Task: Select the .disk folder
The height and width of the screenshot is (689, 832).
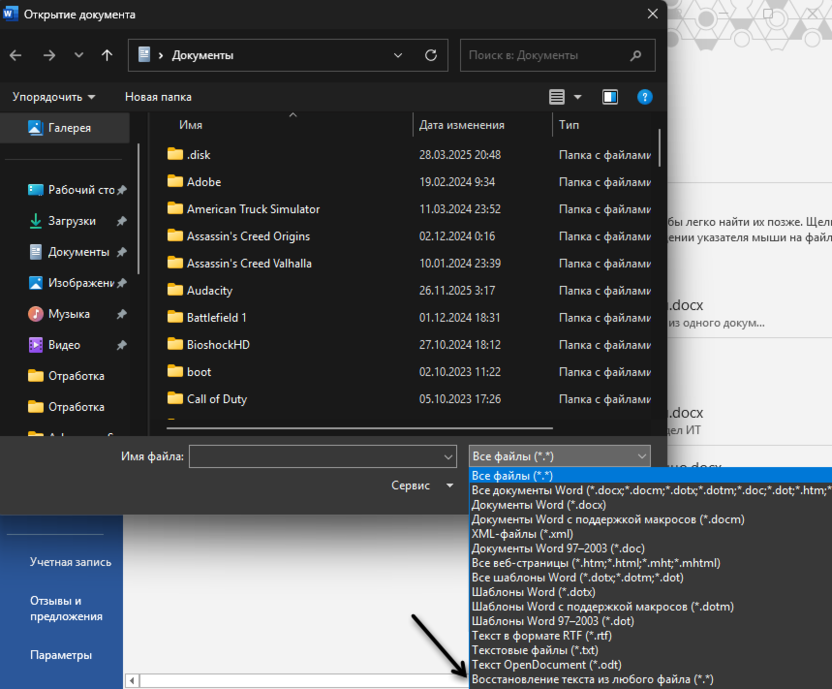Action: pyautogui.click(x=409, y=154)
